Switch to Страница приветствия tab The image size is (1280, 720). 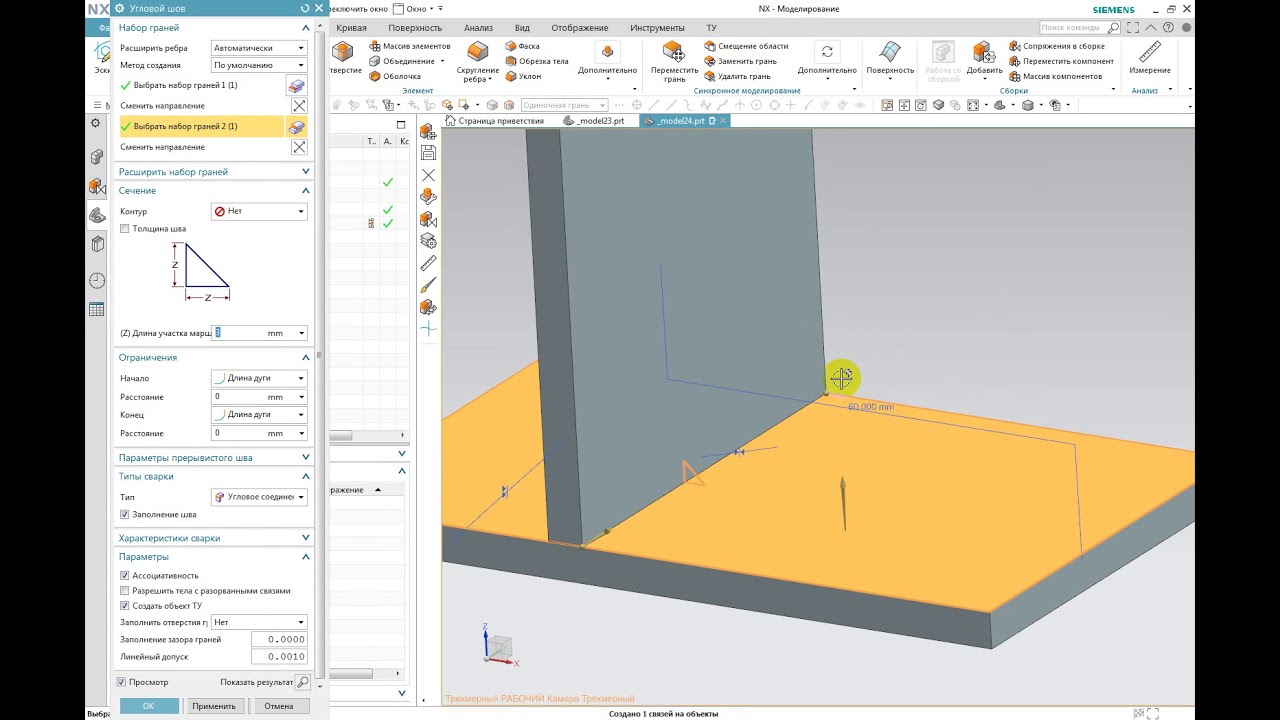pyautogui.click(x=494, y=120)
